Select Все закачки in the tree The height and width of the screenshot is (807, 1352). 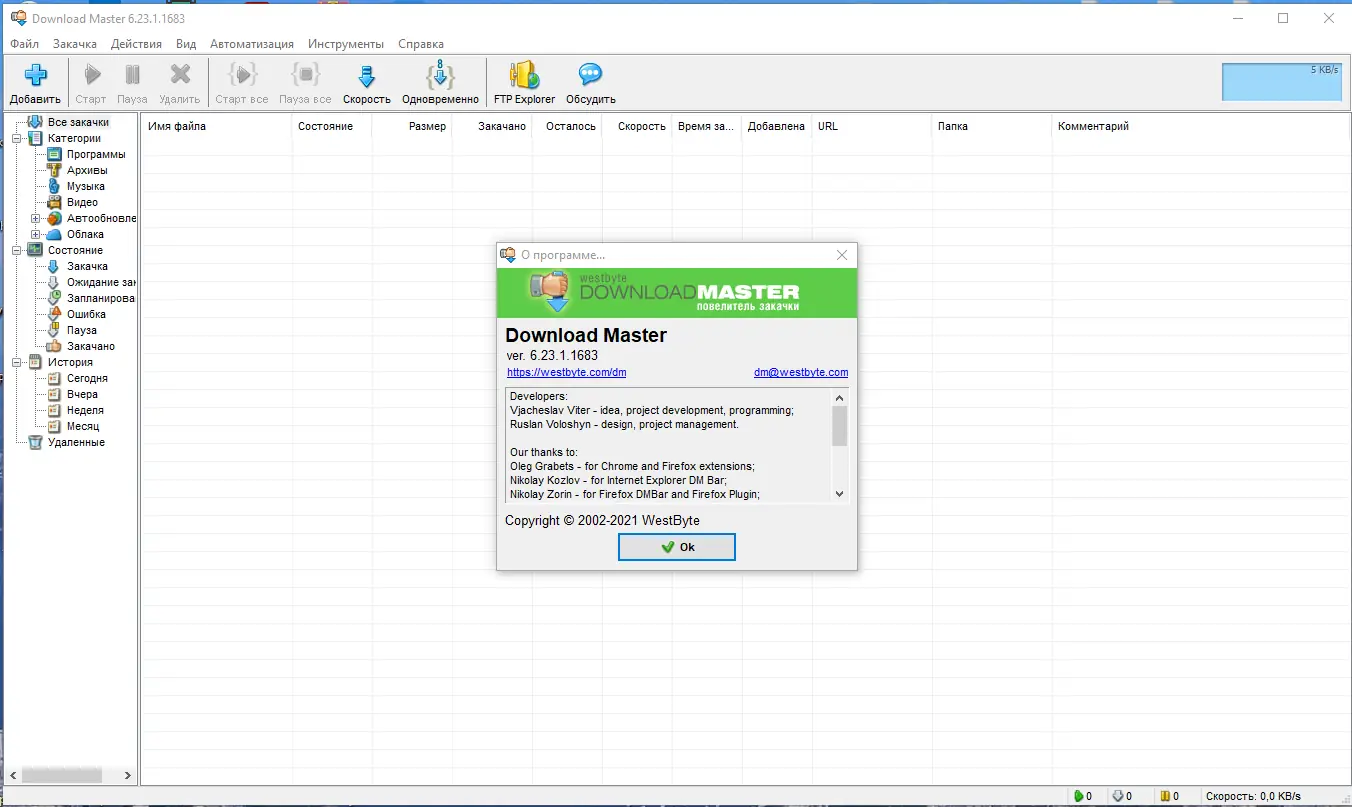click(x=78, y=122)
